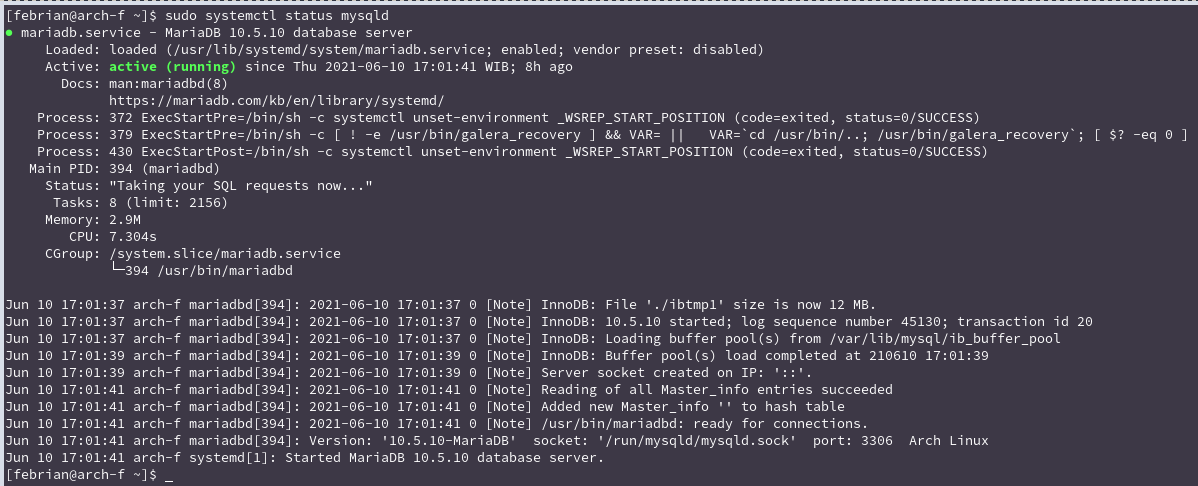The width and height of the screenshot is (1198, 486).
Task: Open the mariadb.com systemd documentation URL
Action: (x=276, y=101)
